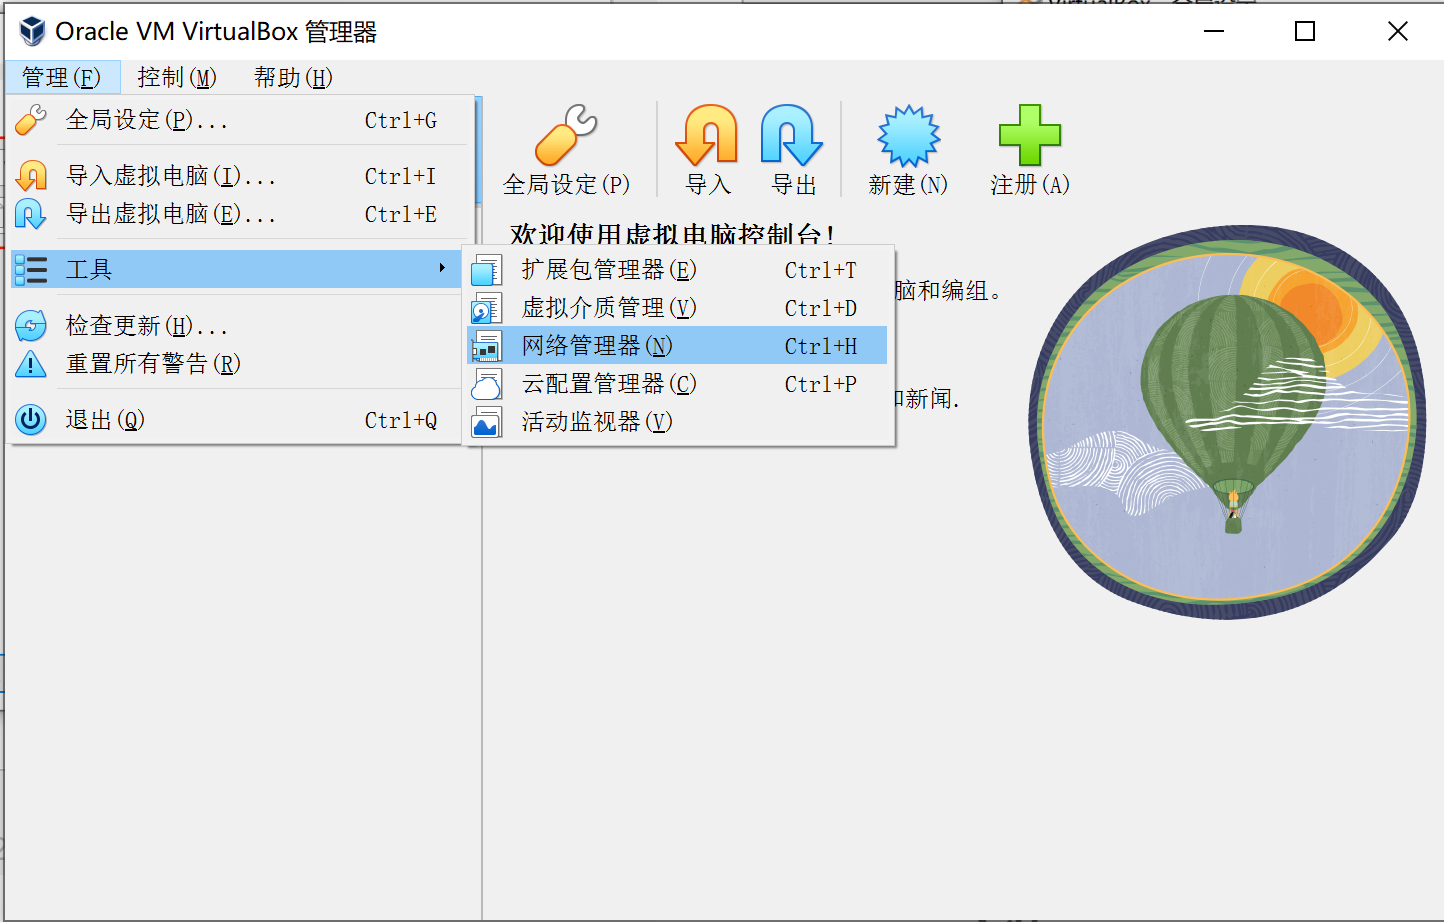Viewport: 1444px width, 922px height.
Task: Open 网络管理器(N) from submenu
Action: click(x=677, y=346)
